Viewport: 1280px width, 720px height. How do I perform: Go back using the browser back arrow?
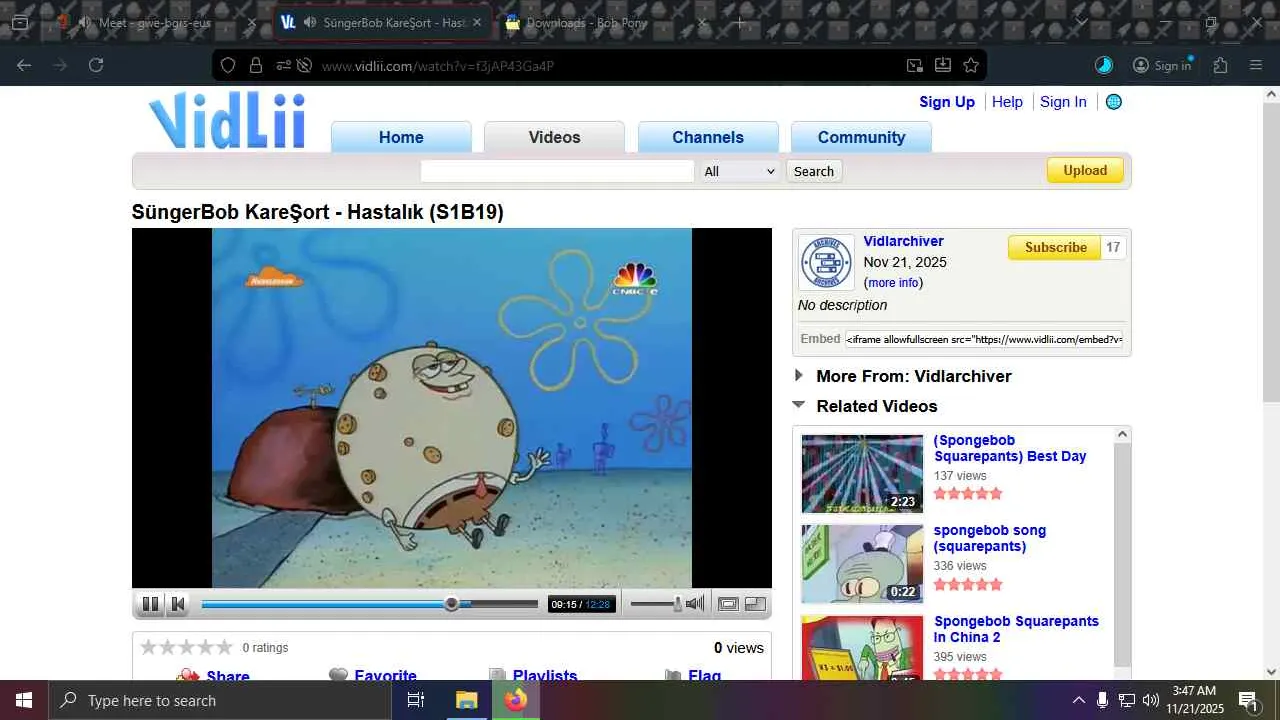(x=24, y=65)
